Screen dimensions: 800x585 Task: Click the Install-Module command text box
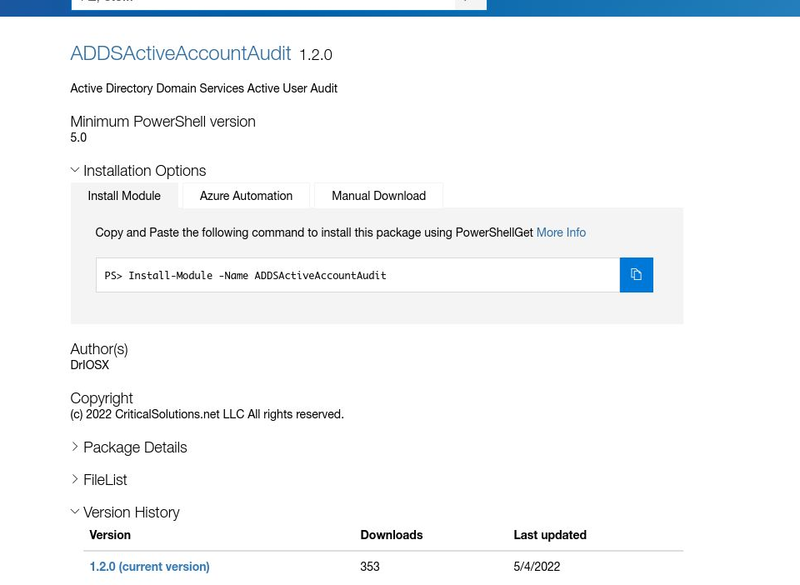coord(358,275)
